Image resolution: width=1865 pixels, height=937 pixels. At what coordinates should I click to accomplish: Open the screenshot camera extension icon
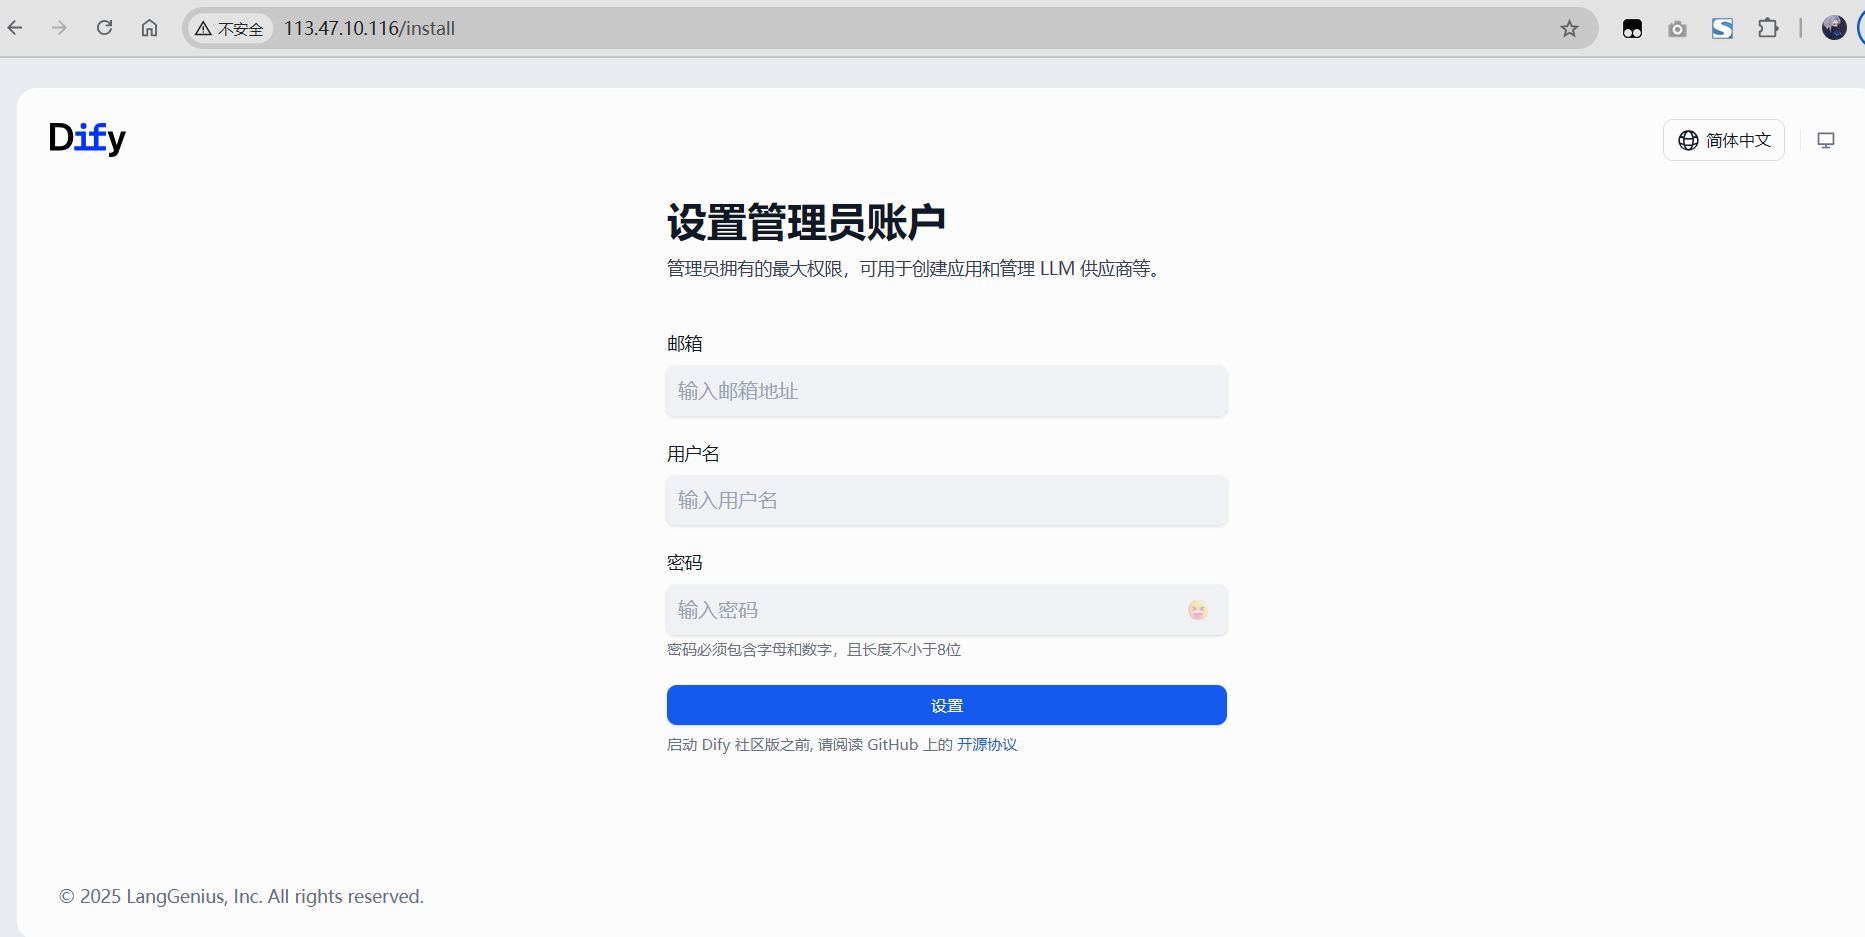1677,27
